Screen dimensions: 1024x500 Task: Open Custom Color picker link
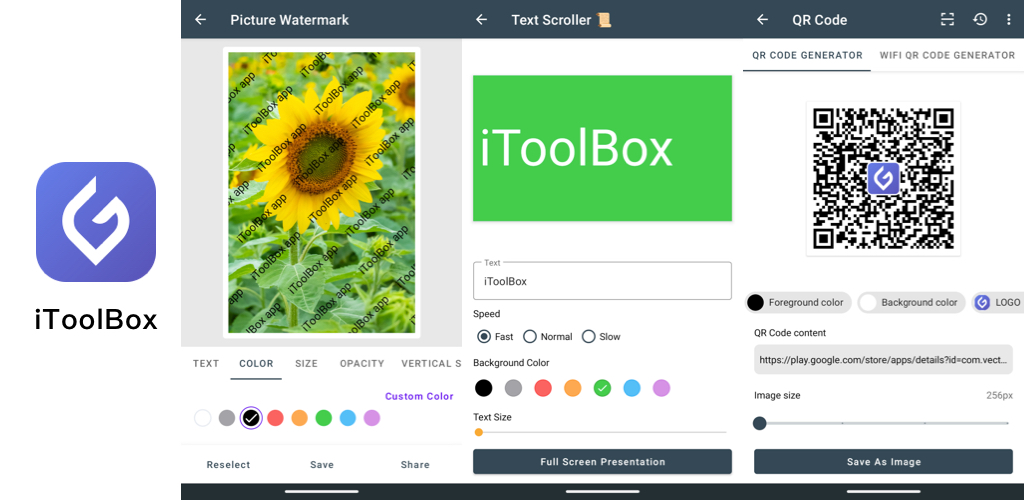pos(419,396)
